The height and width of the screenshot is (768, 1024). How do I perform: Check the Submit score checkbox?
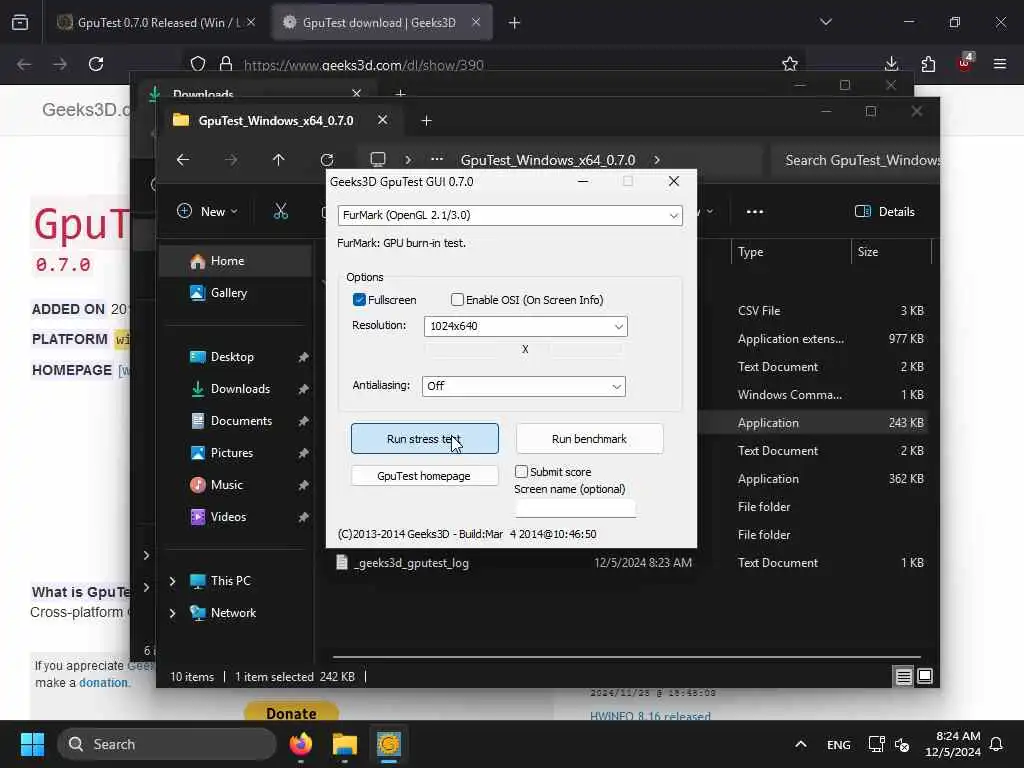[521, 472]
